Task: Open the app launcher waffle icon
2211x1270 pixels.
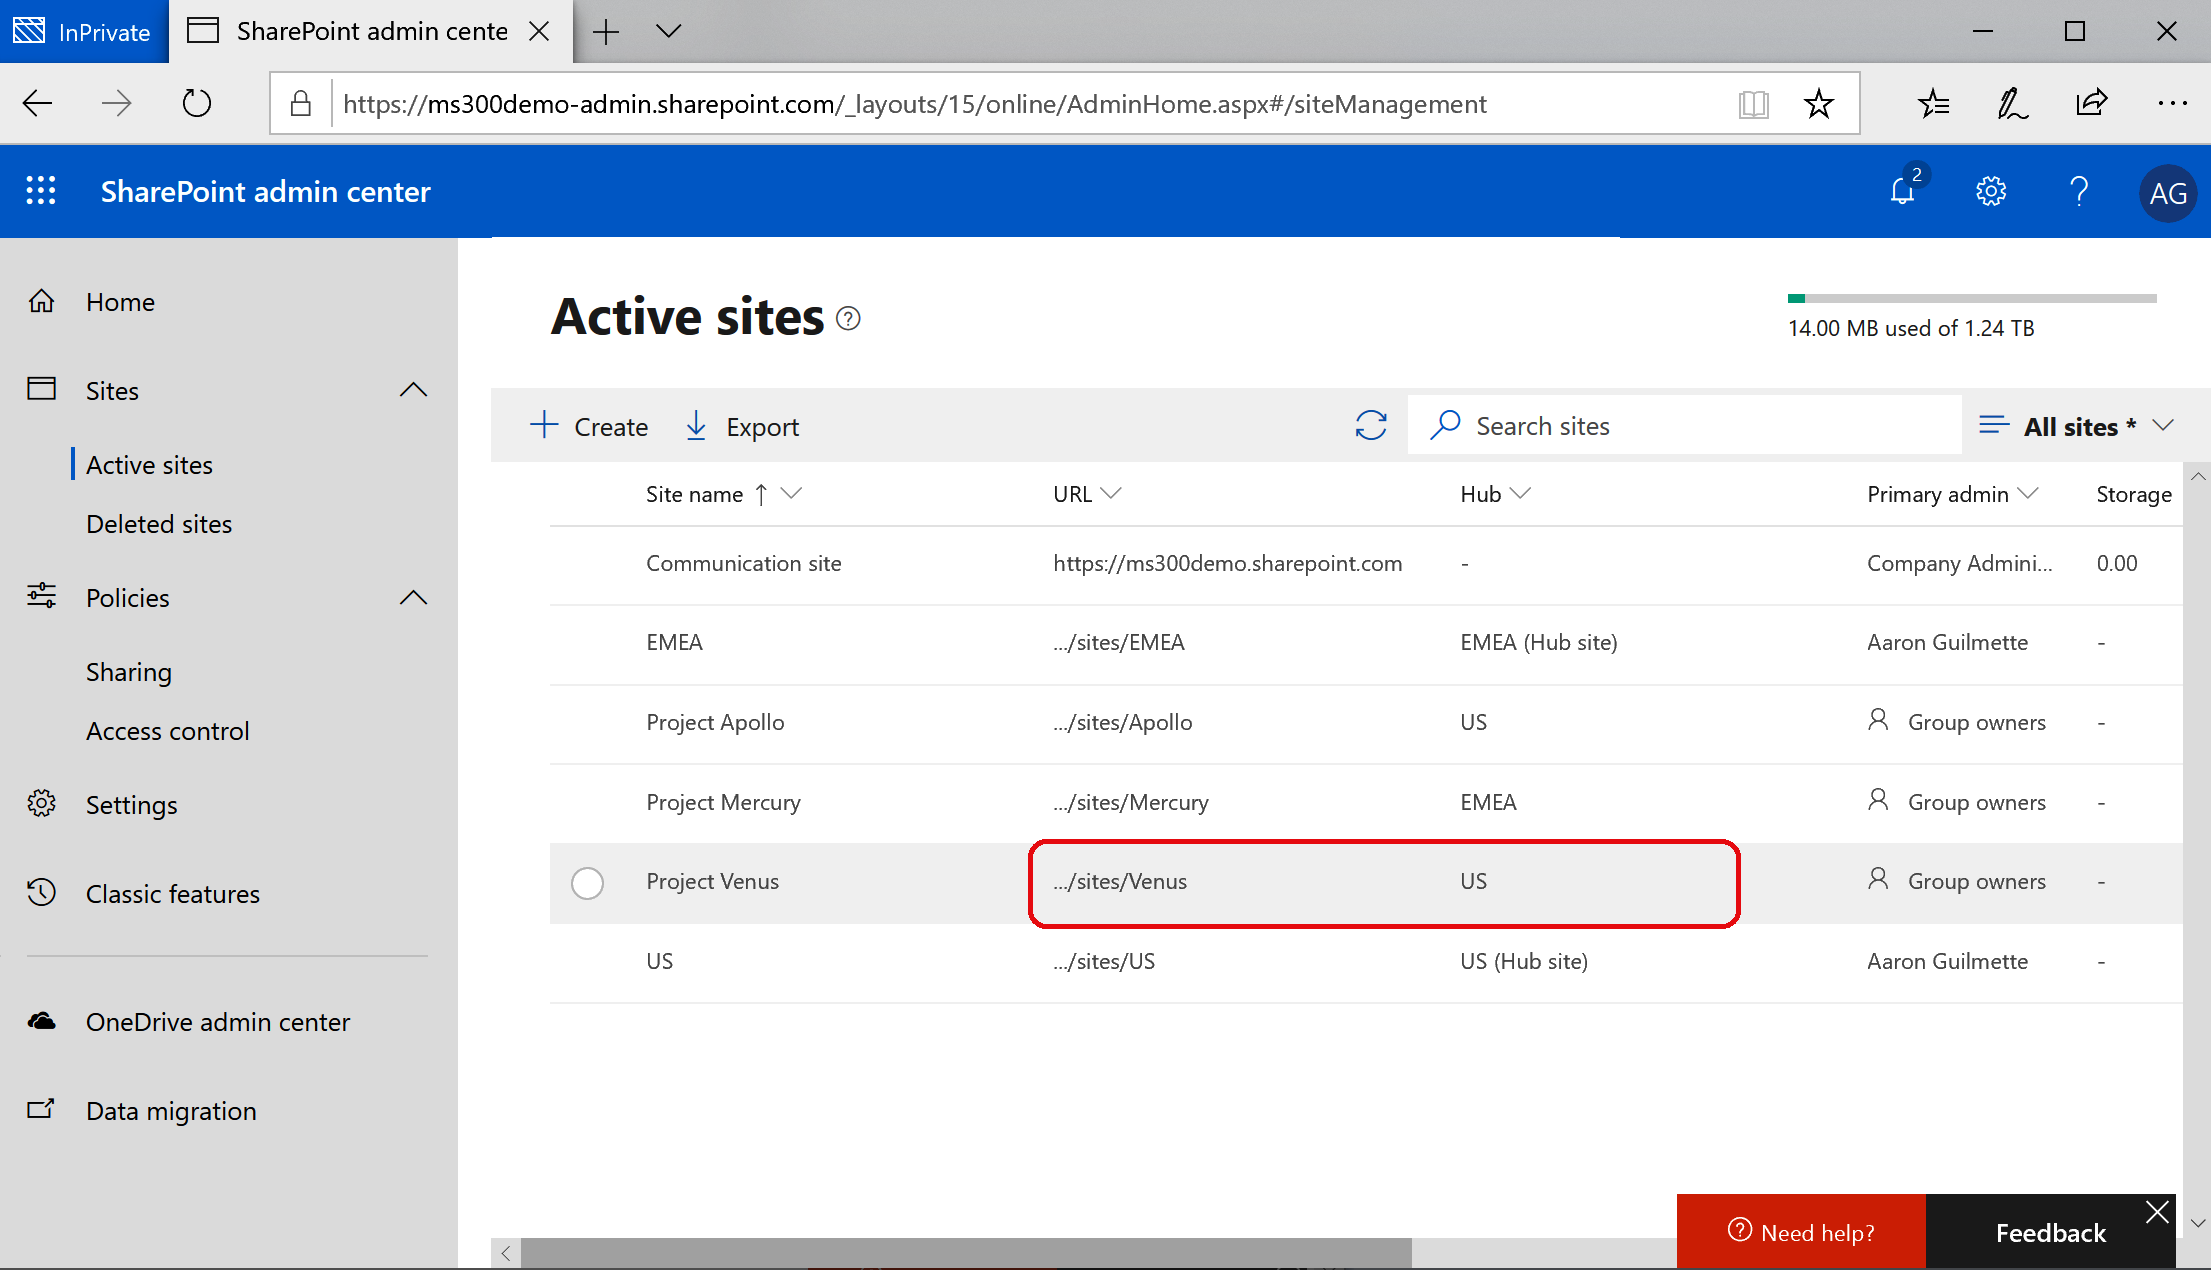Action: tap(41, 191)
